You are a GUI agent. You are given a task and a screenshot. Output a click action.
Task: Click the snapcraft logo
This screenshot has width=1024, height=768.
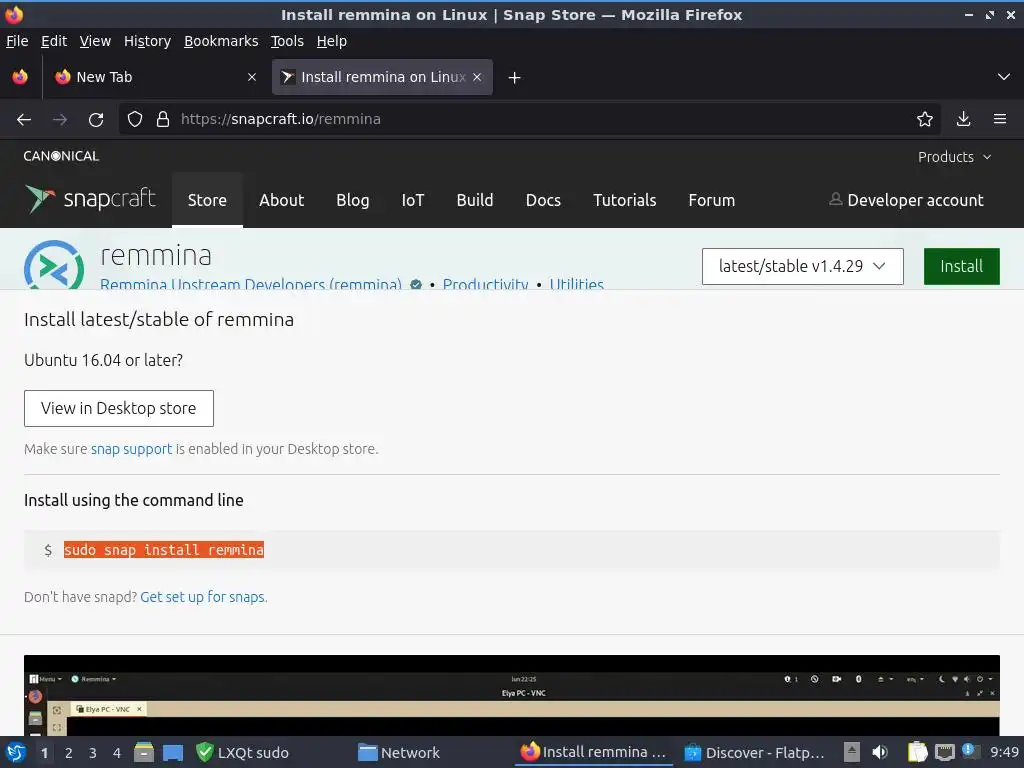(90, 199)
